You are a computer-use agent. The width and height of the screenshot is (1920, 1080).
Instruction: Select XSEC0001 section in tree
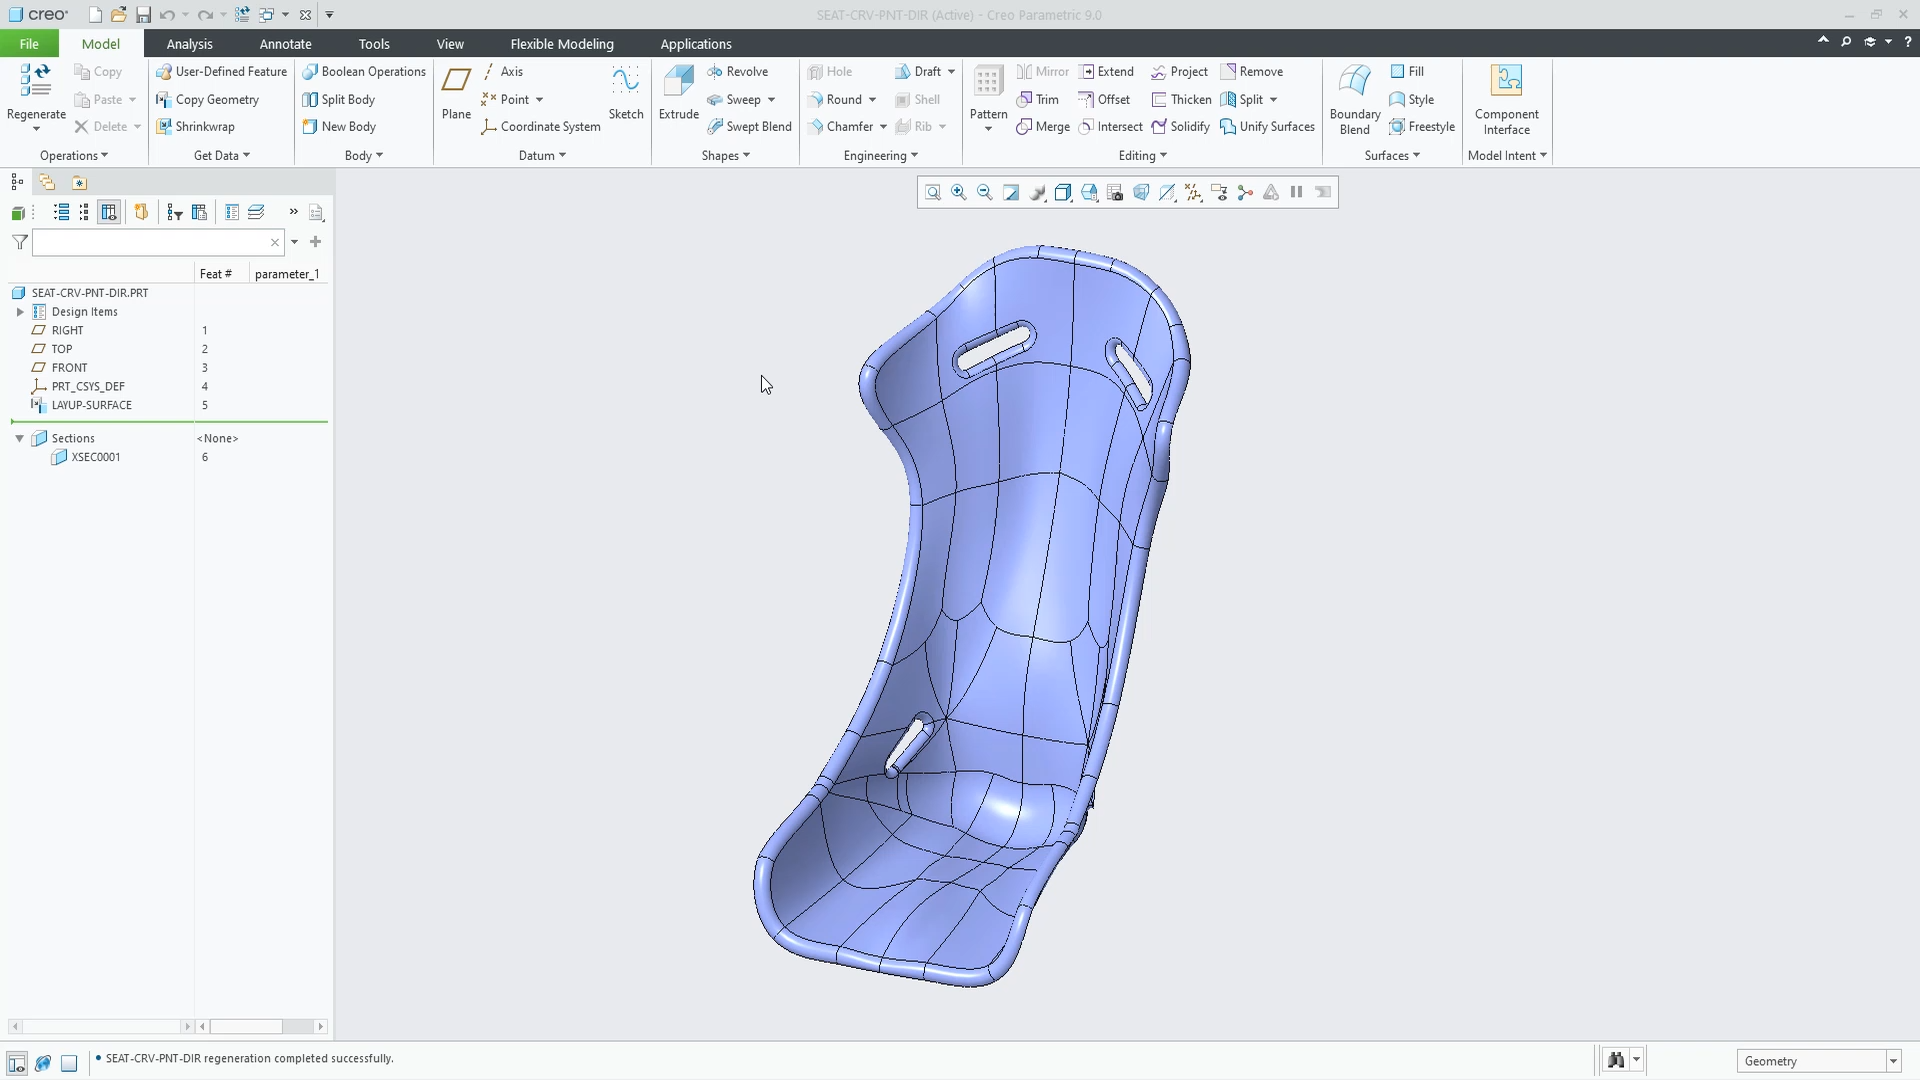point(96,457)
